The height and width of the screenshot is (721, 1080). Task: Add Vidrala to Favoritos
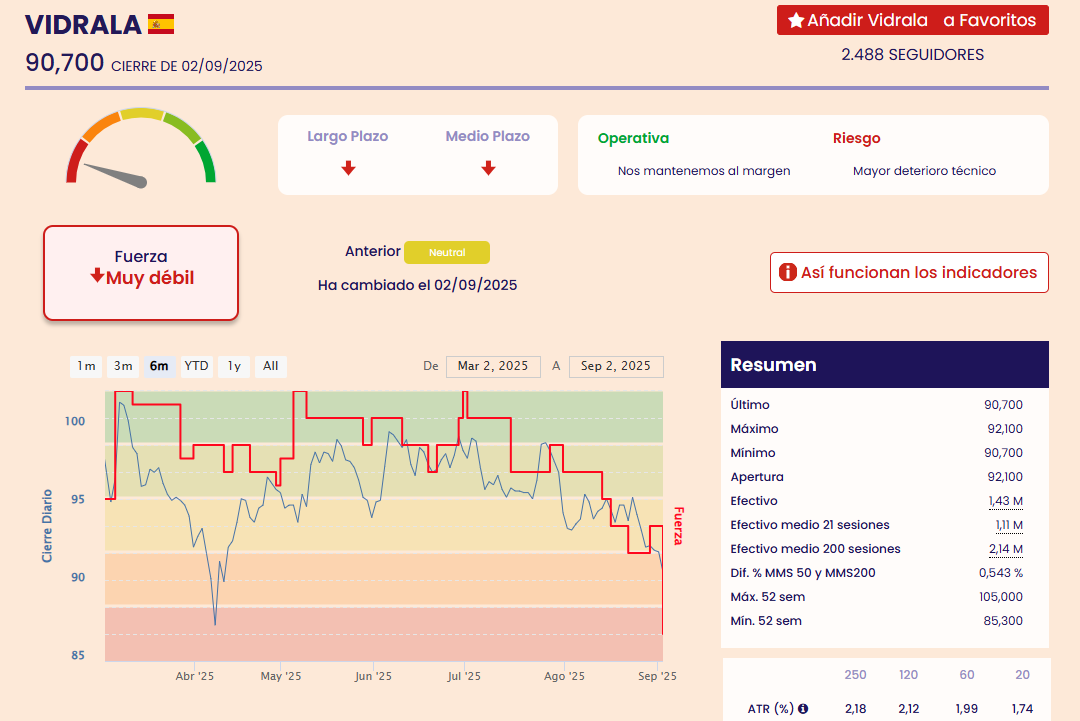pyautogui.click(x=913, y=20)
